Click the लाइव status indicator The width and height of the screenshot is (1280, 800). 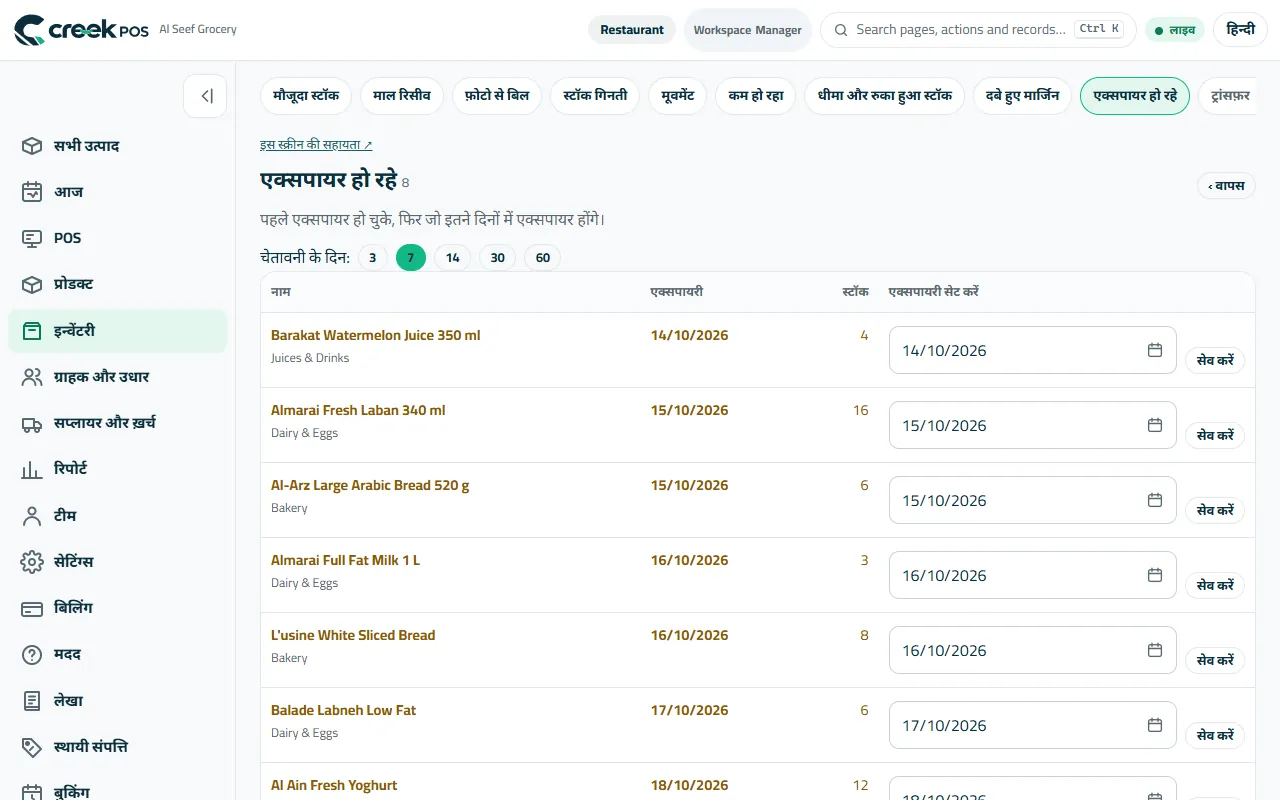click(1175, 30)
